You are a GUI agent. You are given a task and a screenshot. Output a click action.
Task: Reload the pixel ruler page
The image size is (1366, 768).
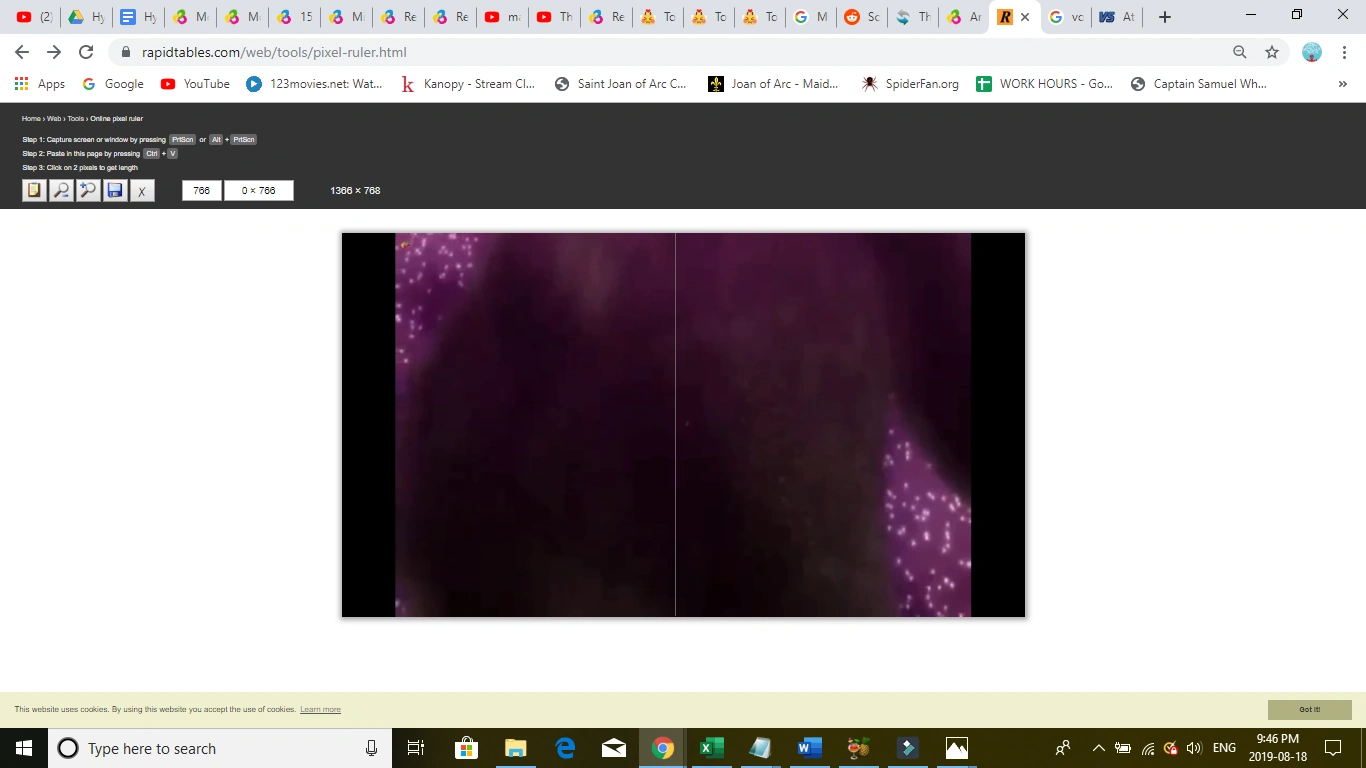86,52
